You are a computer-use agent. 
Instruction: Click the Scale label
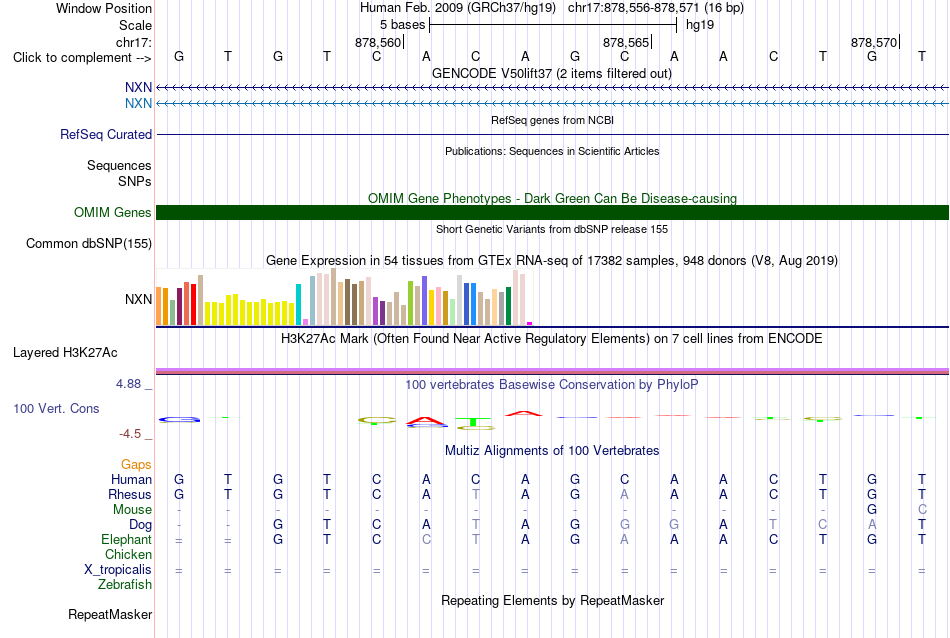click(x=135, y=25)
